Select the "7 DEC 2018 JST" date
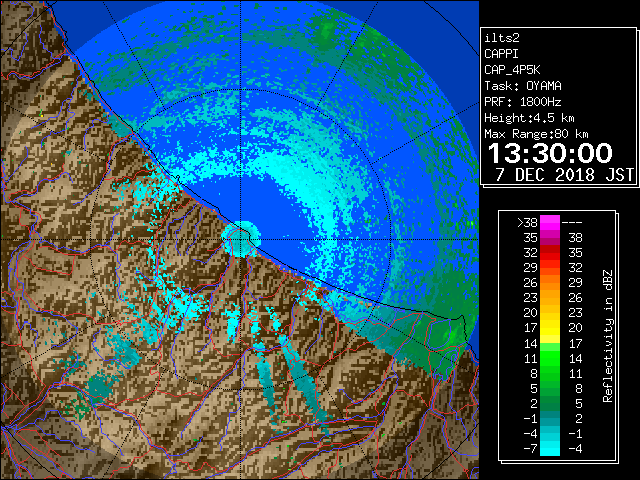 point(564,175)
